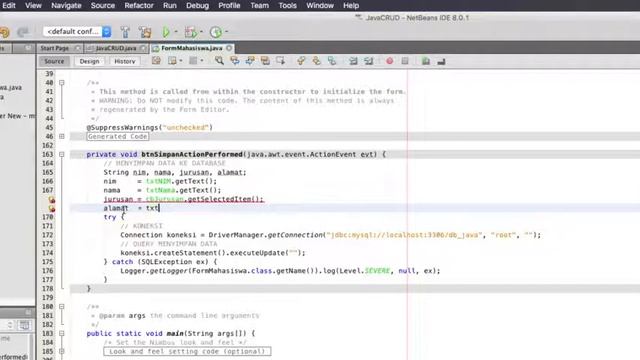The height and width of the screenshot is (360, 640).
Task: Open Profile Project dropdown arrow
Action: (x=227, y=32)
